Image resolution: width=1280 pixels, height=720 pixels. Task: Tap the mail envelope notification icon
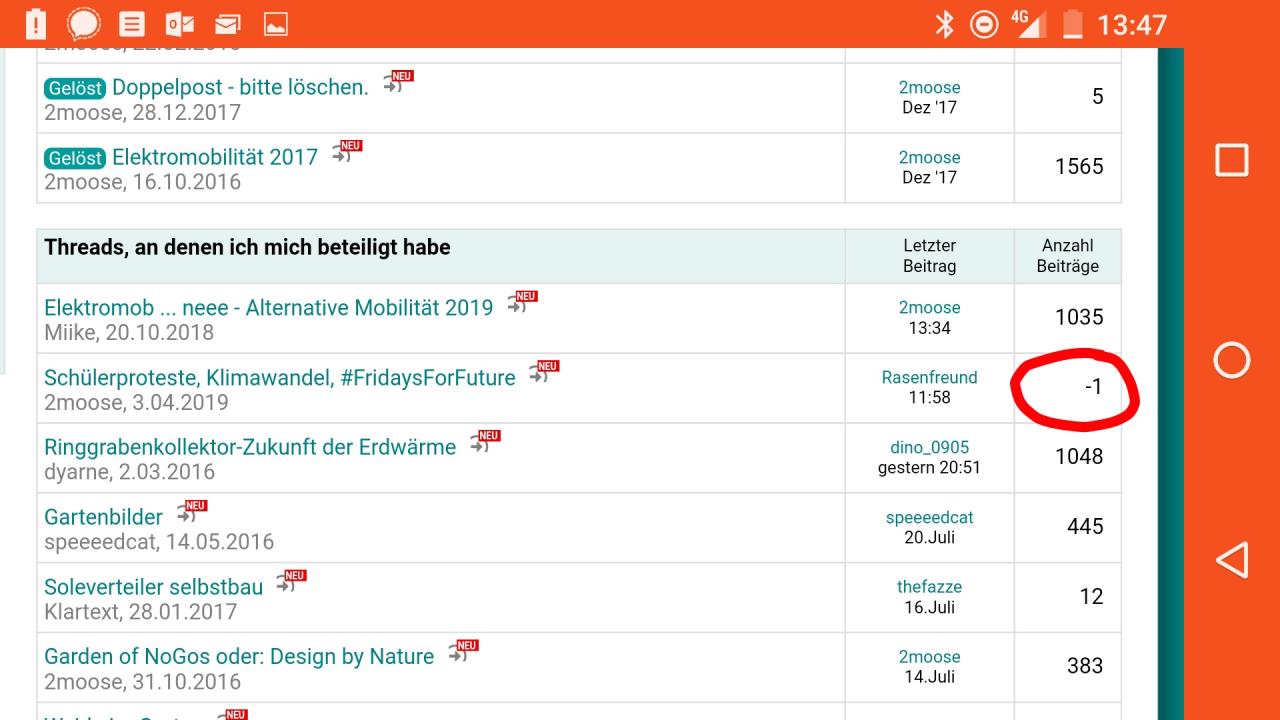coord(228,24)
